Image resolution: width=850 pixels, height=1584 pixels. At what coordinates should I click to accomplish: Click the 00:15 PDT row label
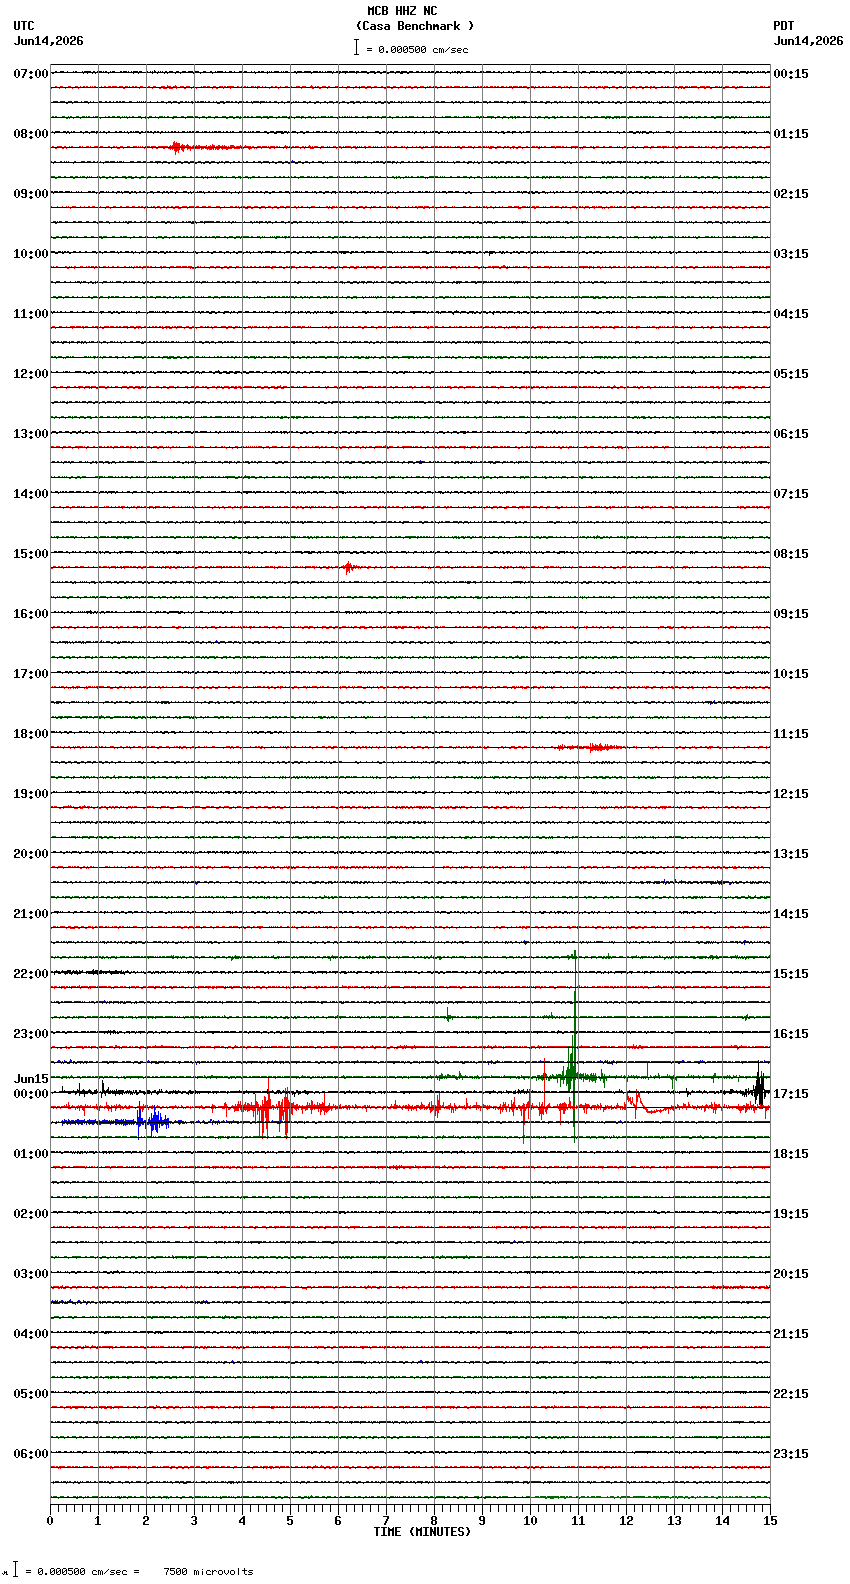coord(791,73)
